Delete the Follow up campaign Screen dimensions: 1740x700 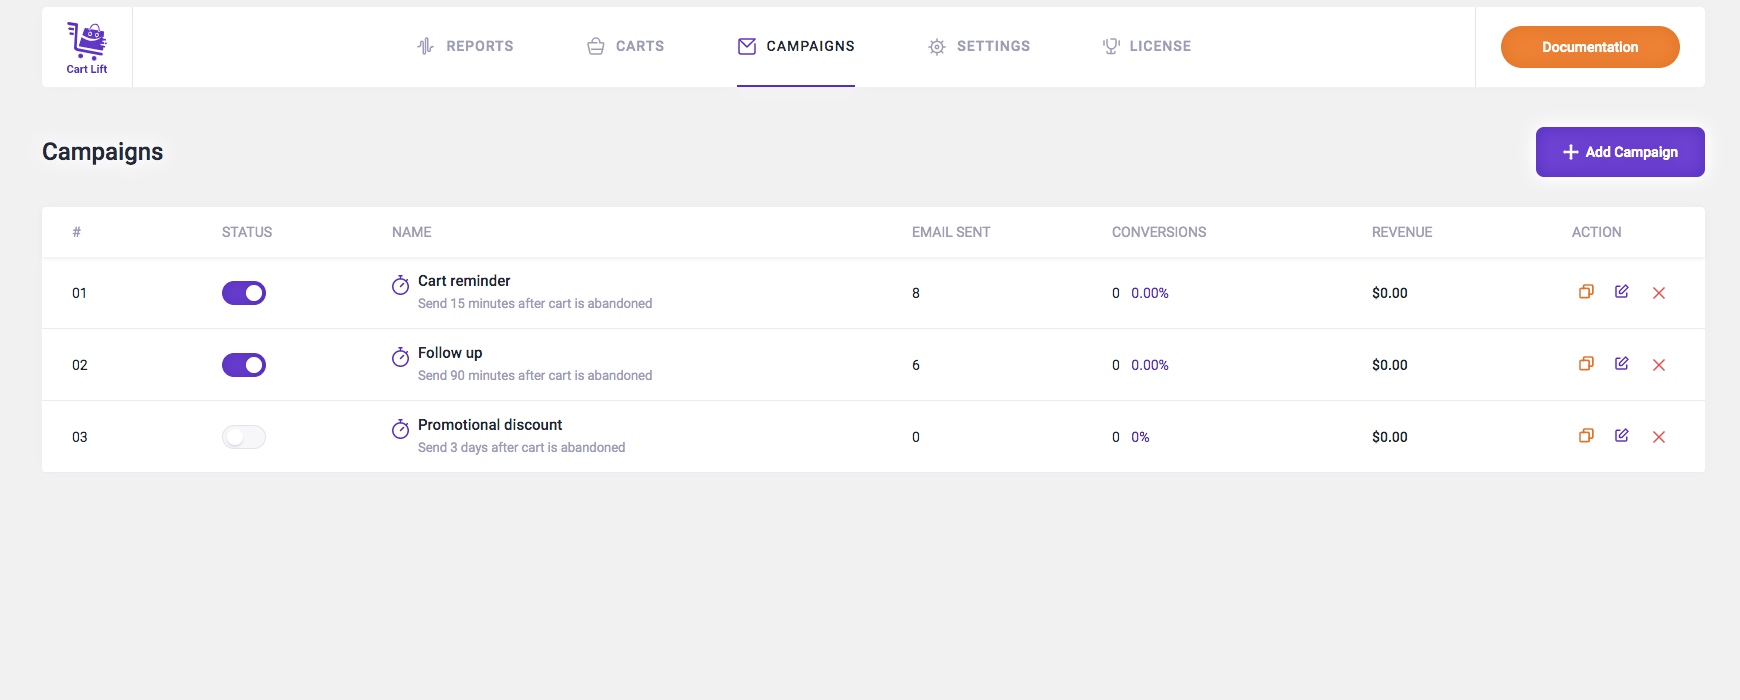tap(1659, 365)
